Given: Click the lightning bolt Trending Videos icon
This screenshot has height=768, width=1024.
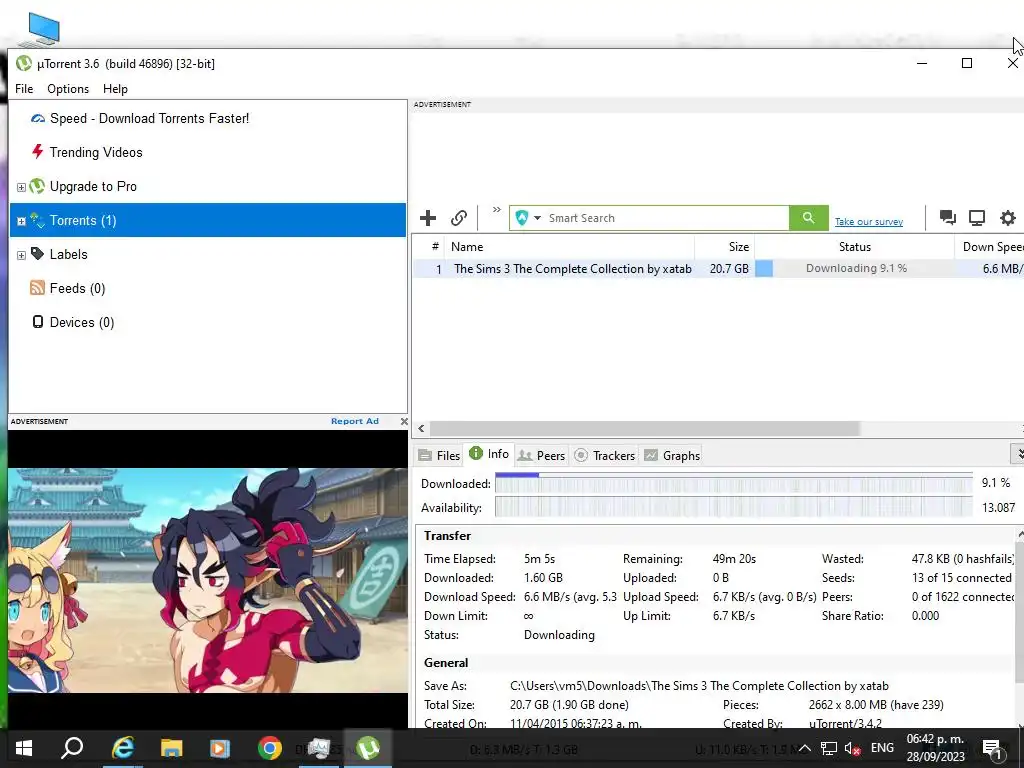Looking at the screenshot, I should coord(37,152).
